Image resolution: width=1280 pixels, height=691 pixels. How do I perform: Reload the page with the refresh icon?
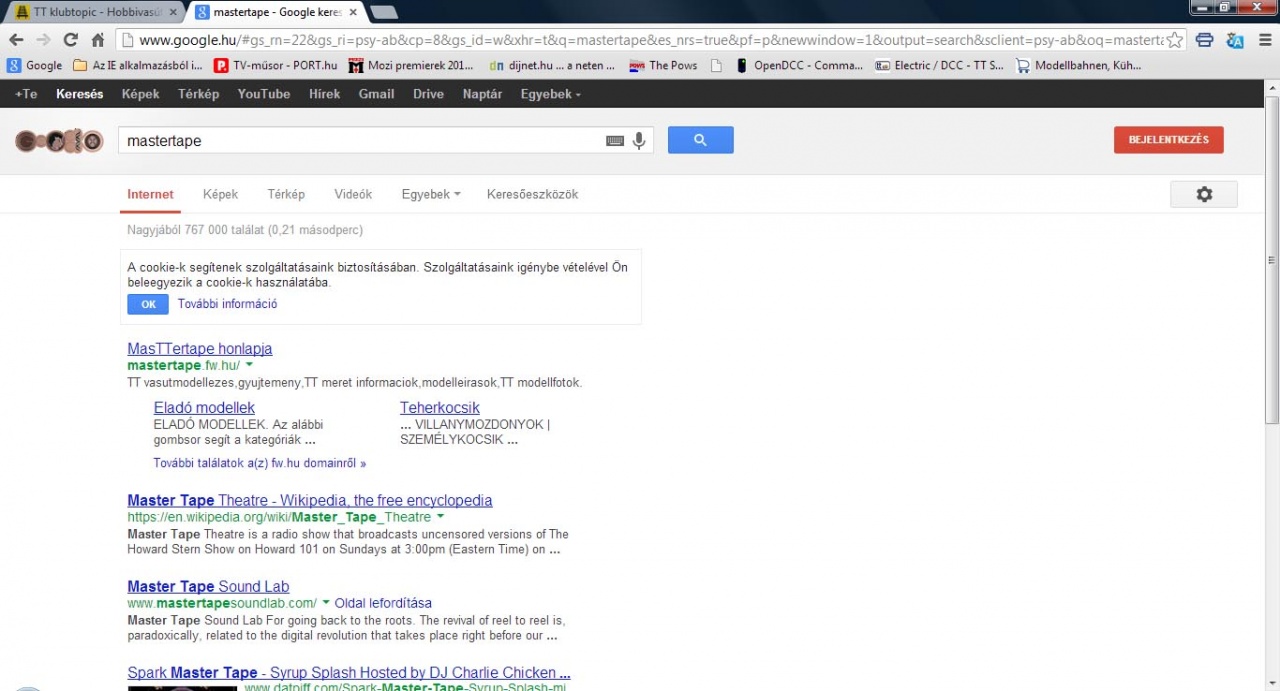pyautogui.click(x=70, y=40)
